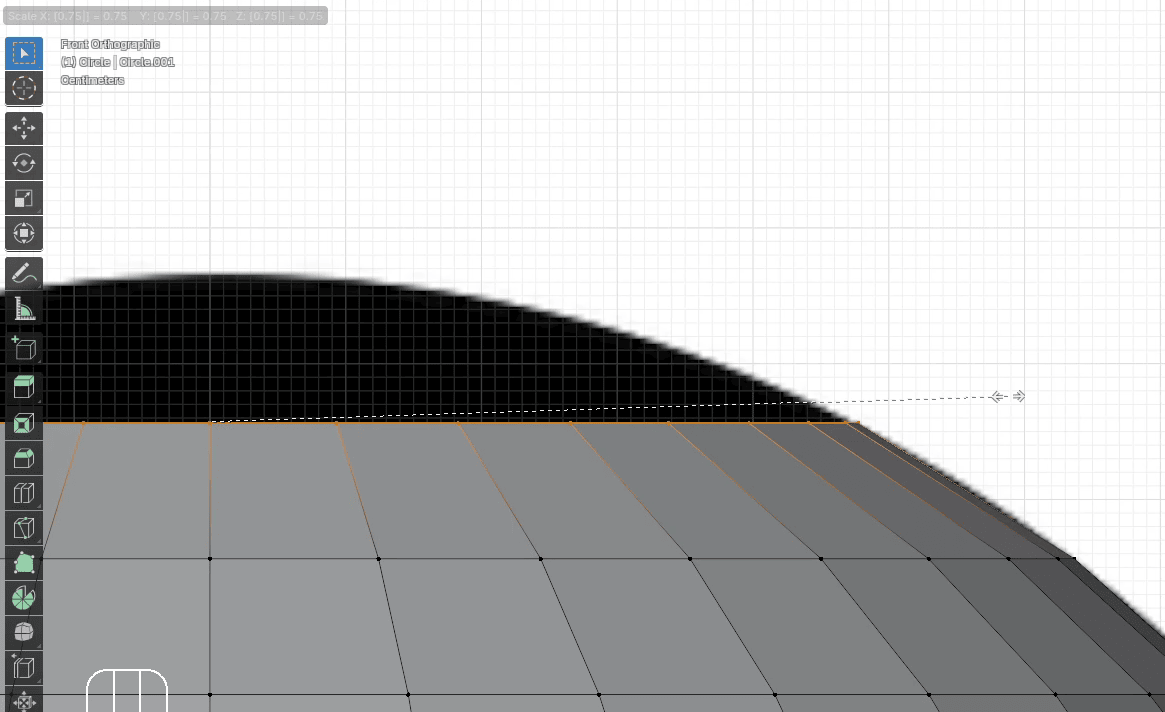Activate the Measure ruler tool

[x=24, y=308]
